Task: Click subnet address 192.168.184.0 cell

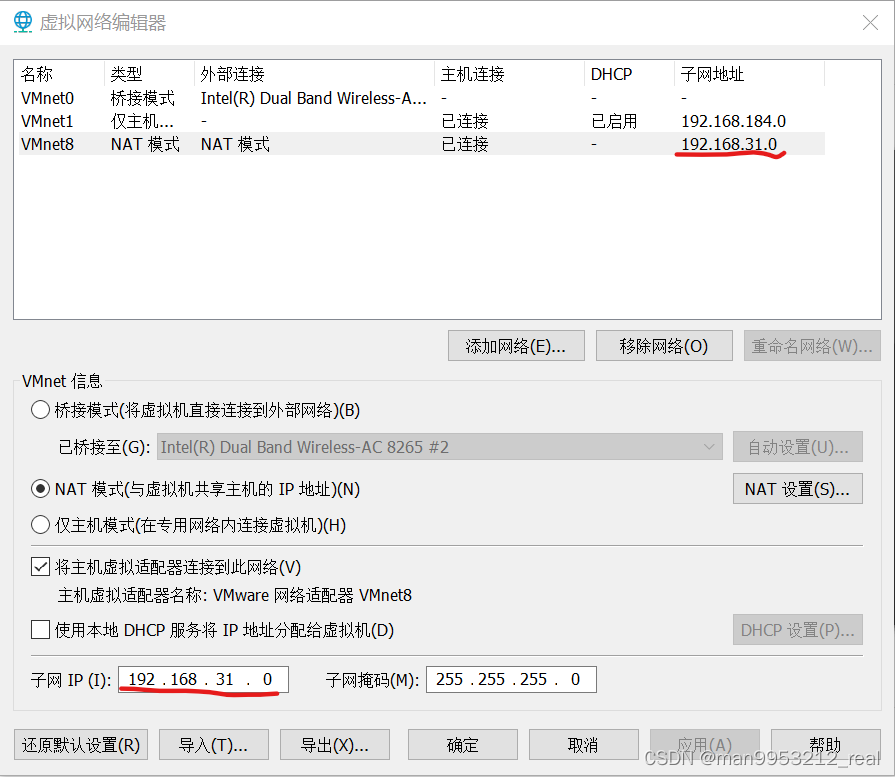Action: [x=733, y=121]
